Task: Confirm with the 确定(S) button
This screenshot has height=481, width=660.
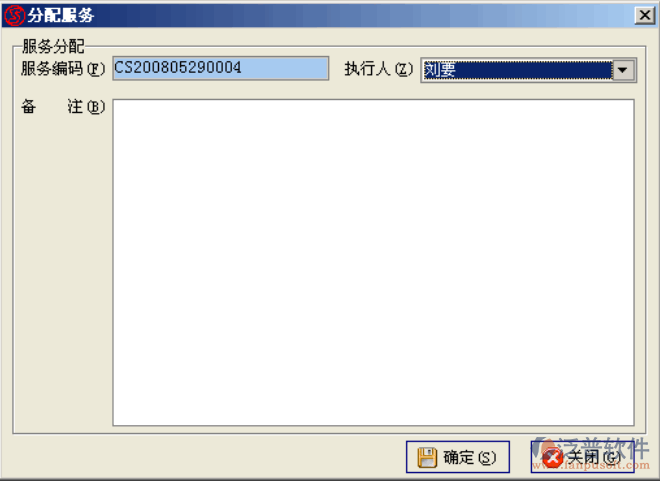Action: coord(458,457)
